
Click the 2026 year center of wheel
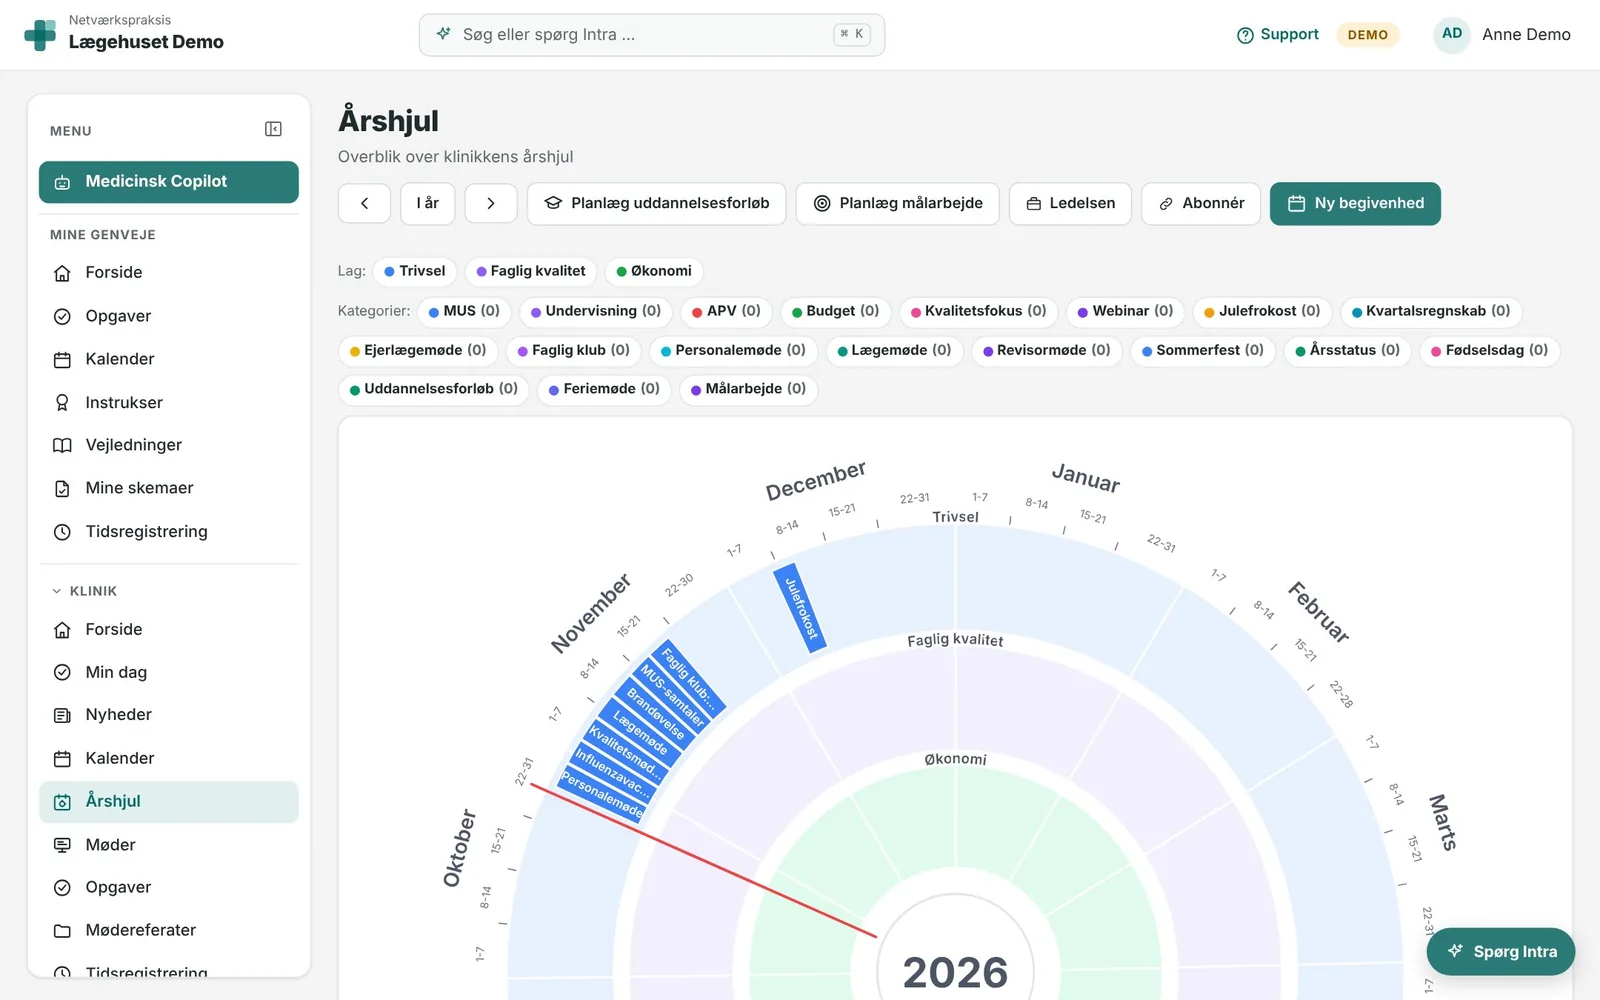click(955, 972)
